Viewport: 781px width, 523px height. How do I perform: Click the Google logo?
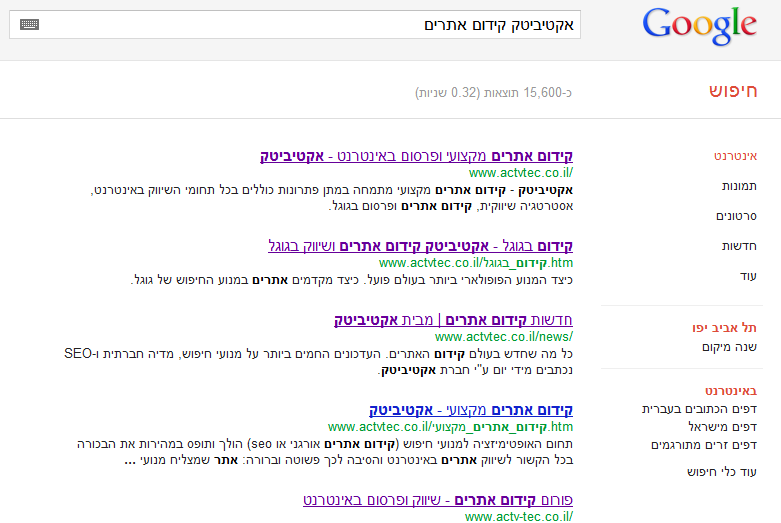[x=699, y=26]
